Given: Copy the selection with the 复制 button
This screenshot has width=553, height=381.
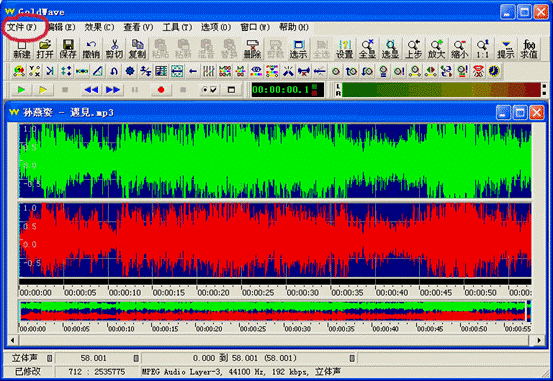Looking at the screenshot, I should click(137, 49).
